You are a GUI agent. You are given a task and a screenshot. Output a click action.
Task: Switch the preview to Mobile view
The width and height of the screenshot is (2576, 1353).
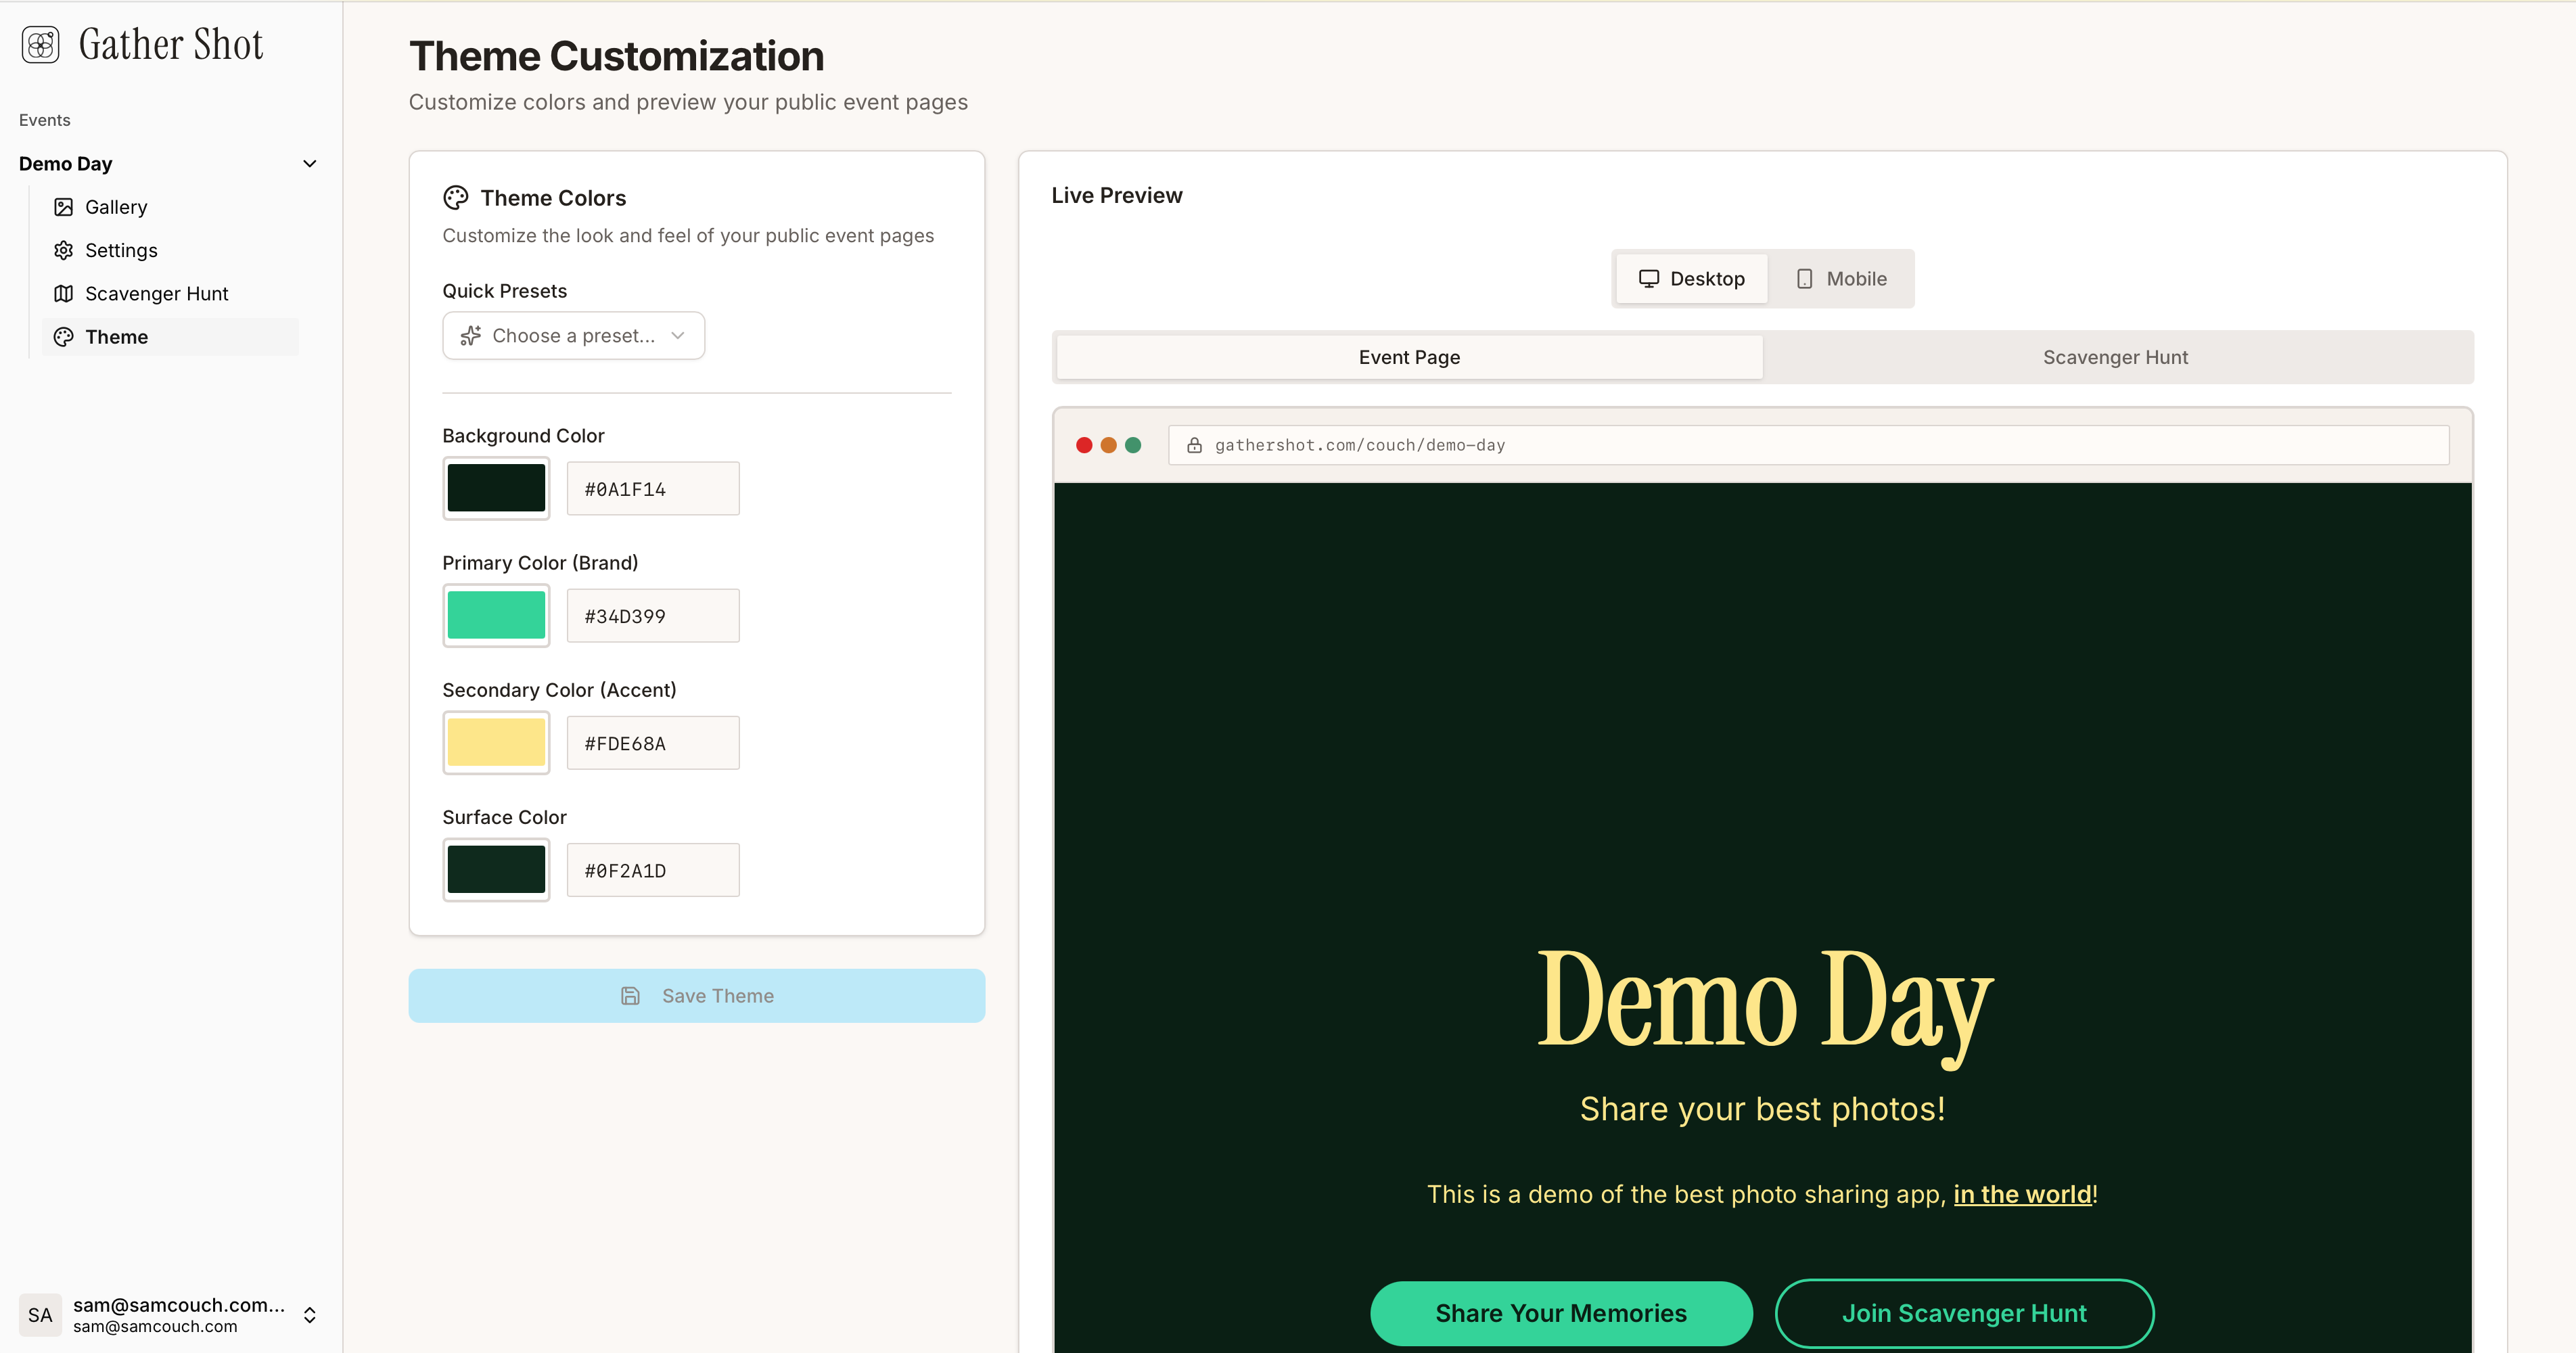point(1841,278)
